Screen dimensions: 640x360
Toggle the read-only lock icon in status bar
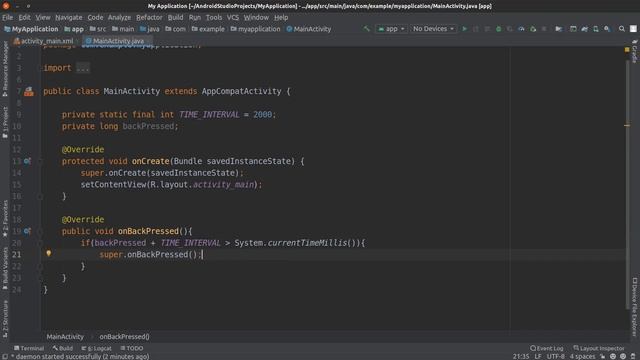coord(603,356)
